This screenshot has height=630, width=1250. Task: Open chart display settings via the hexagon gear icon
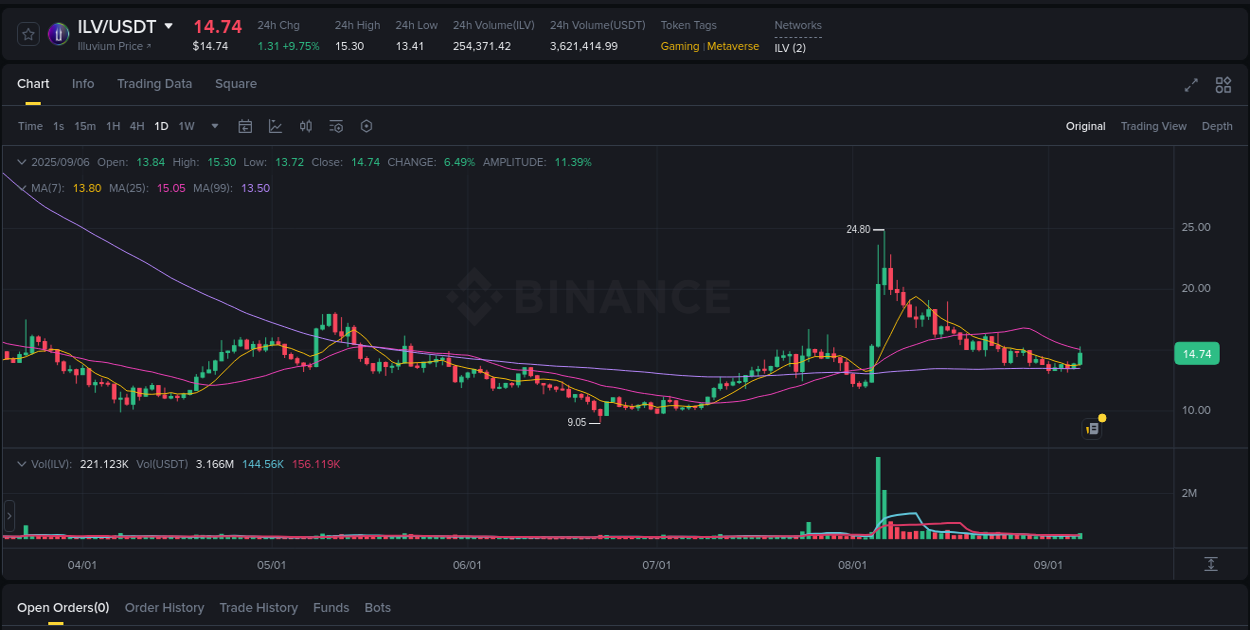(x=366, y=126)
